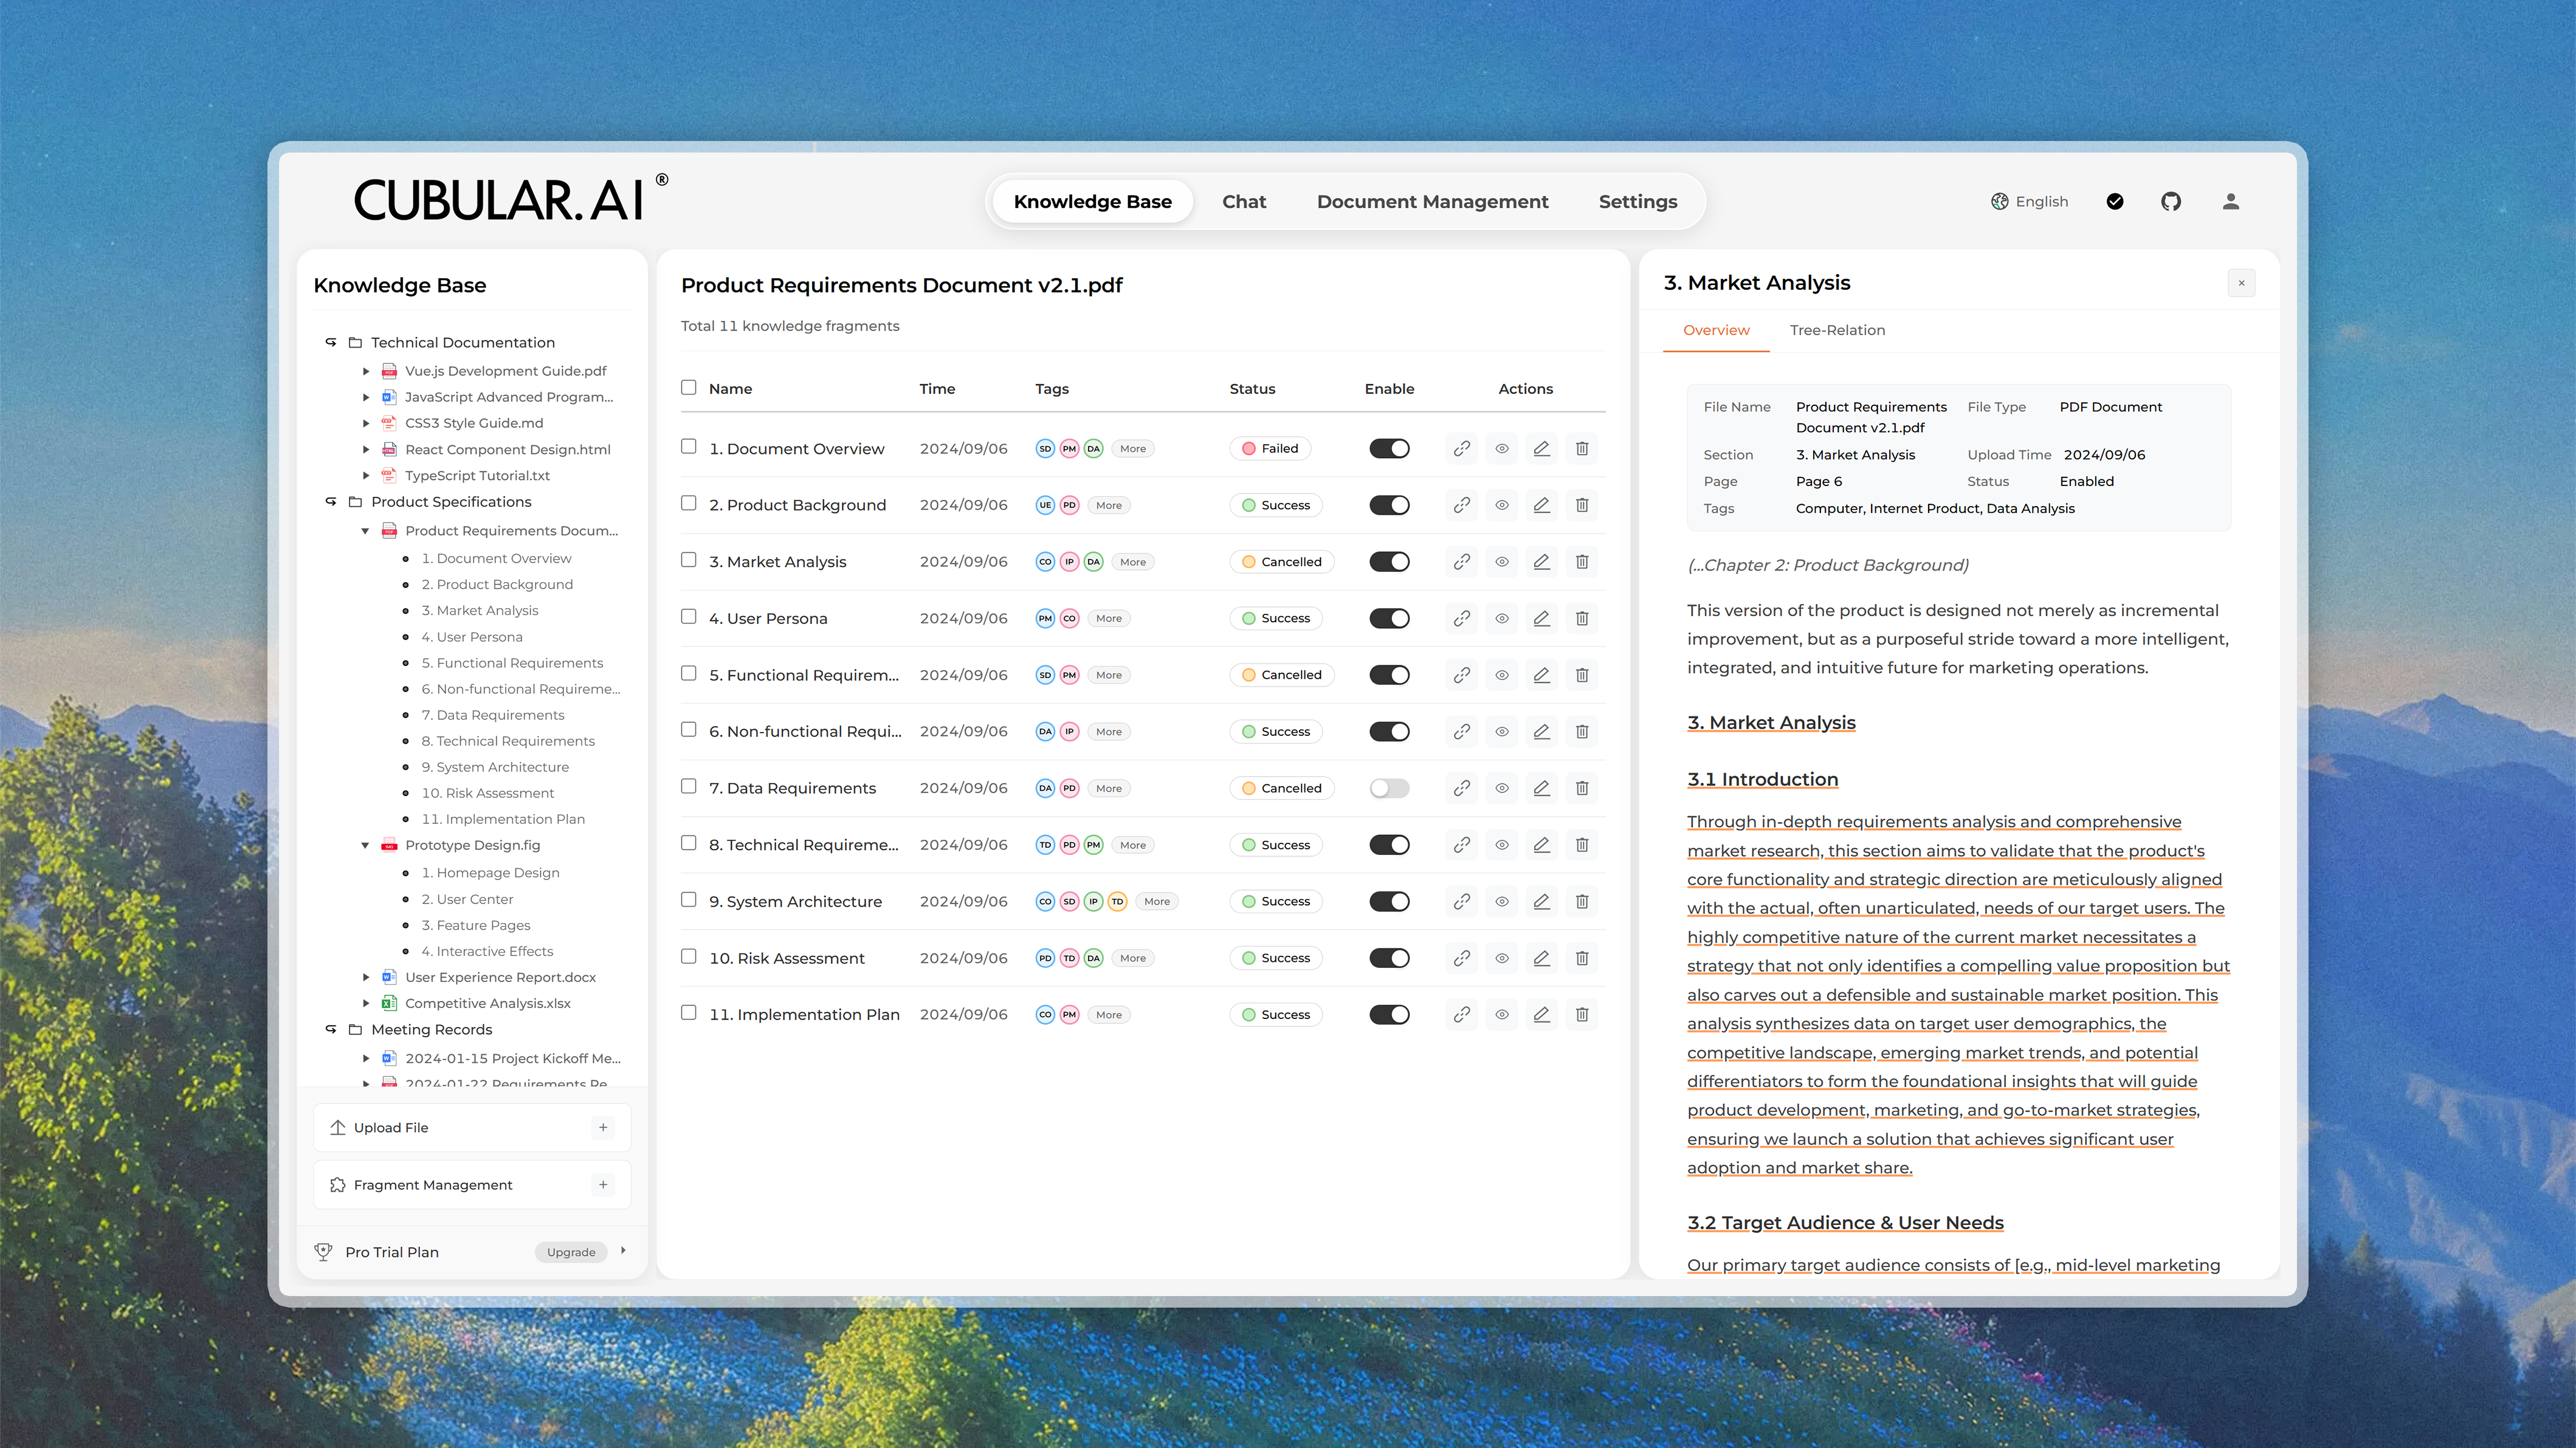The width and height of the screenshot is (2576, 1448).
Task: Open the user profile icon
Action: tap(2230, 201)
